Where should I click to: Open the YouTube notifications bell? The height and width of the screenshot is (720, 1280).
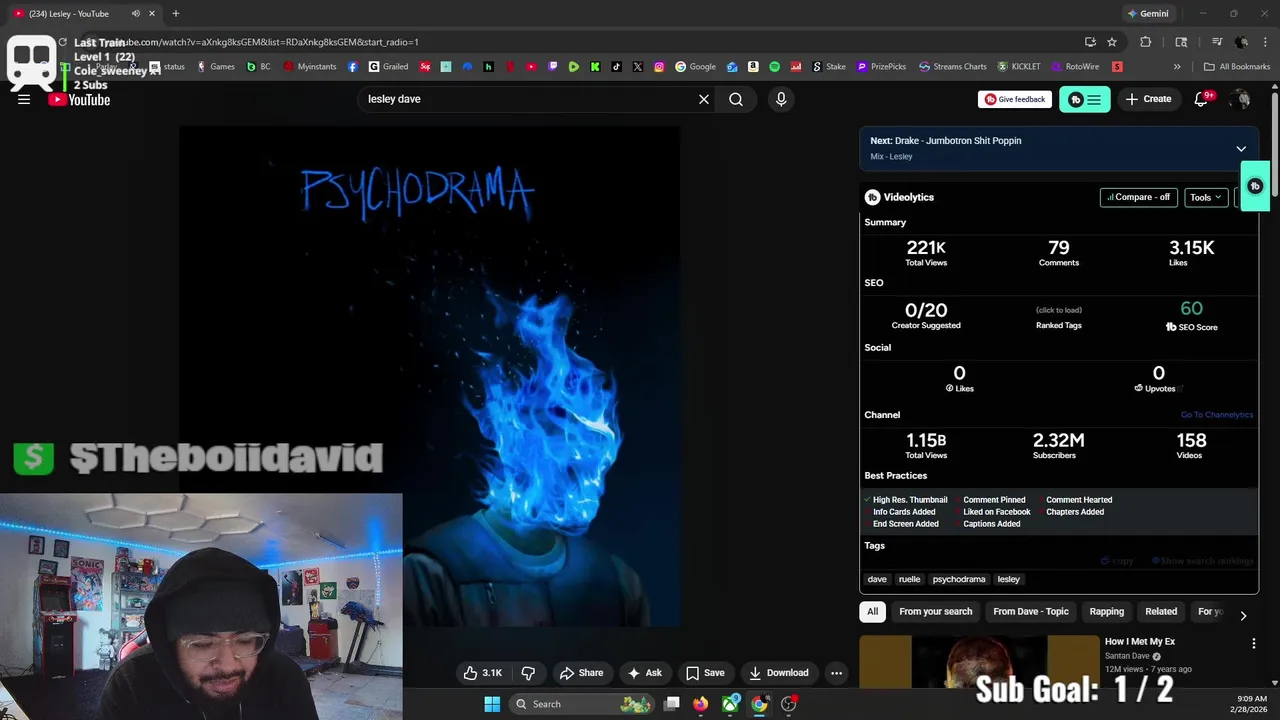[1202, 99]
